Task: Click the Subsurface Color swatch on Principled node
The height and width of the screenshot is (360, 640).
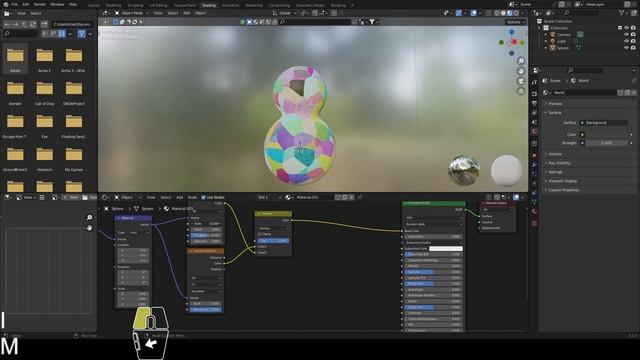Action: (446, 248)
